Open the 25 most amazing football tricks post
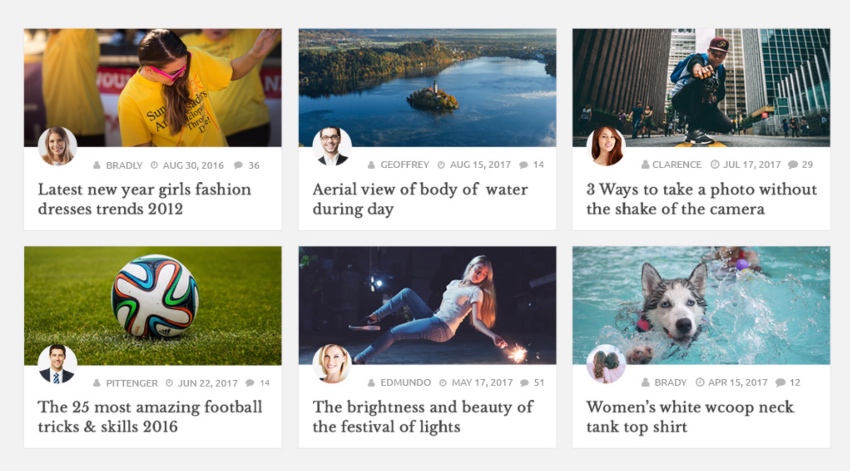This screenshot has width=850, height=471. 150,417
